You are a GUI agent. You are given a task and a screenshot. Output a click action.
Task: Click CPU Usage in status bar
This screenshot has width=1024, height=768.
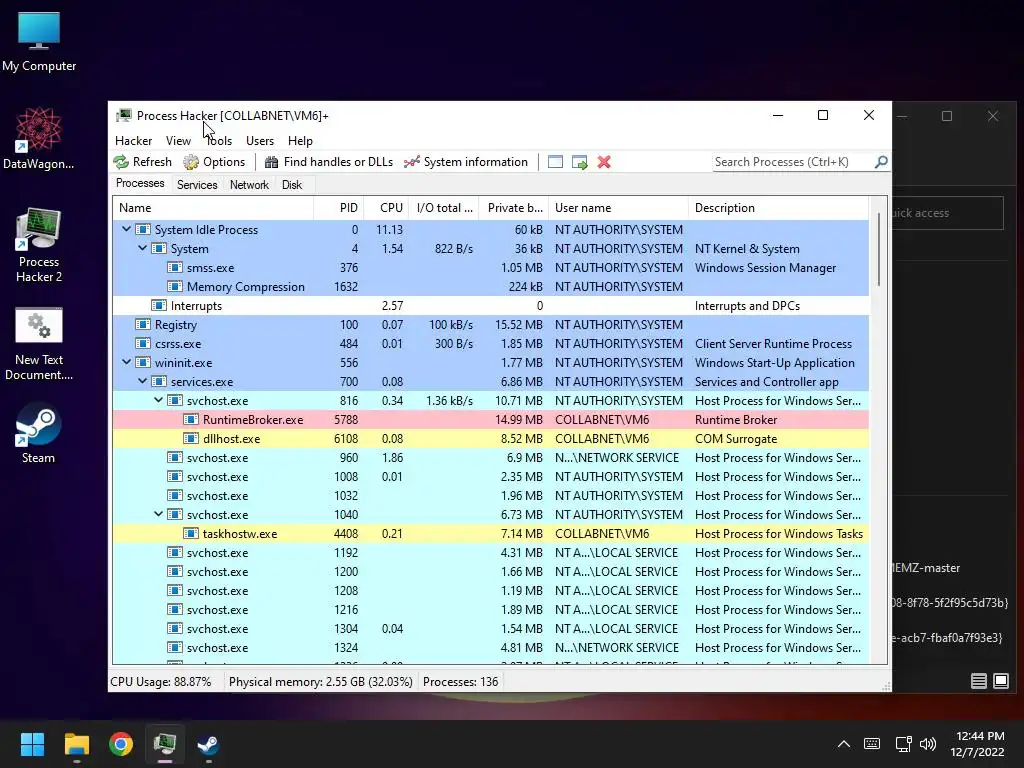tap(161, 682)
